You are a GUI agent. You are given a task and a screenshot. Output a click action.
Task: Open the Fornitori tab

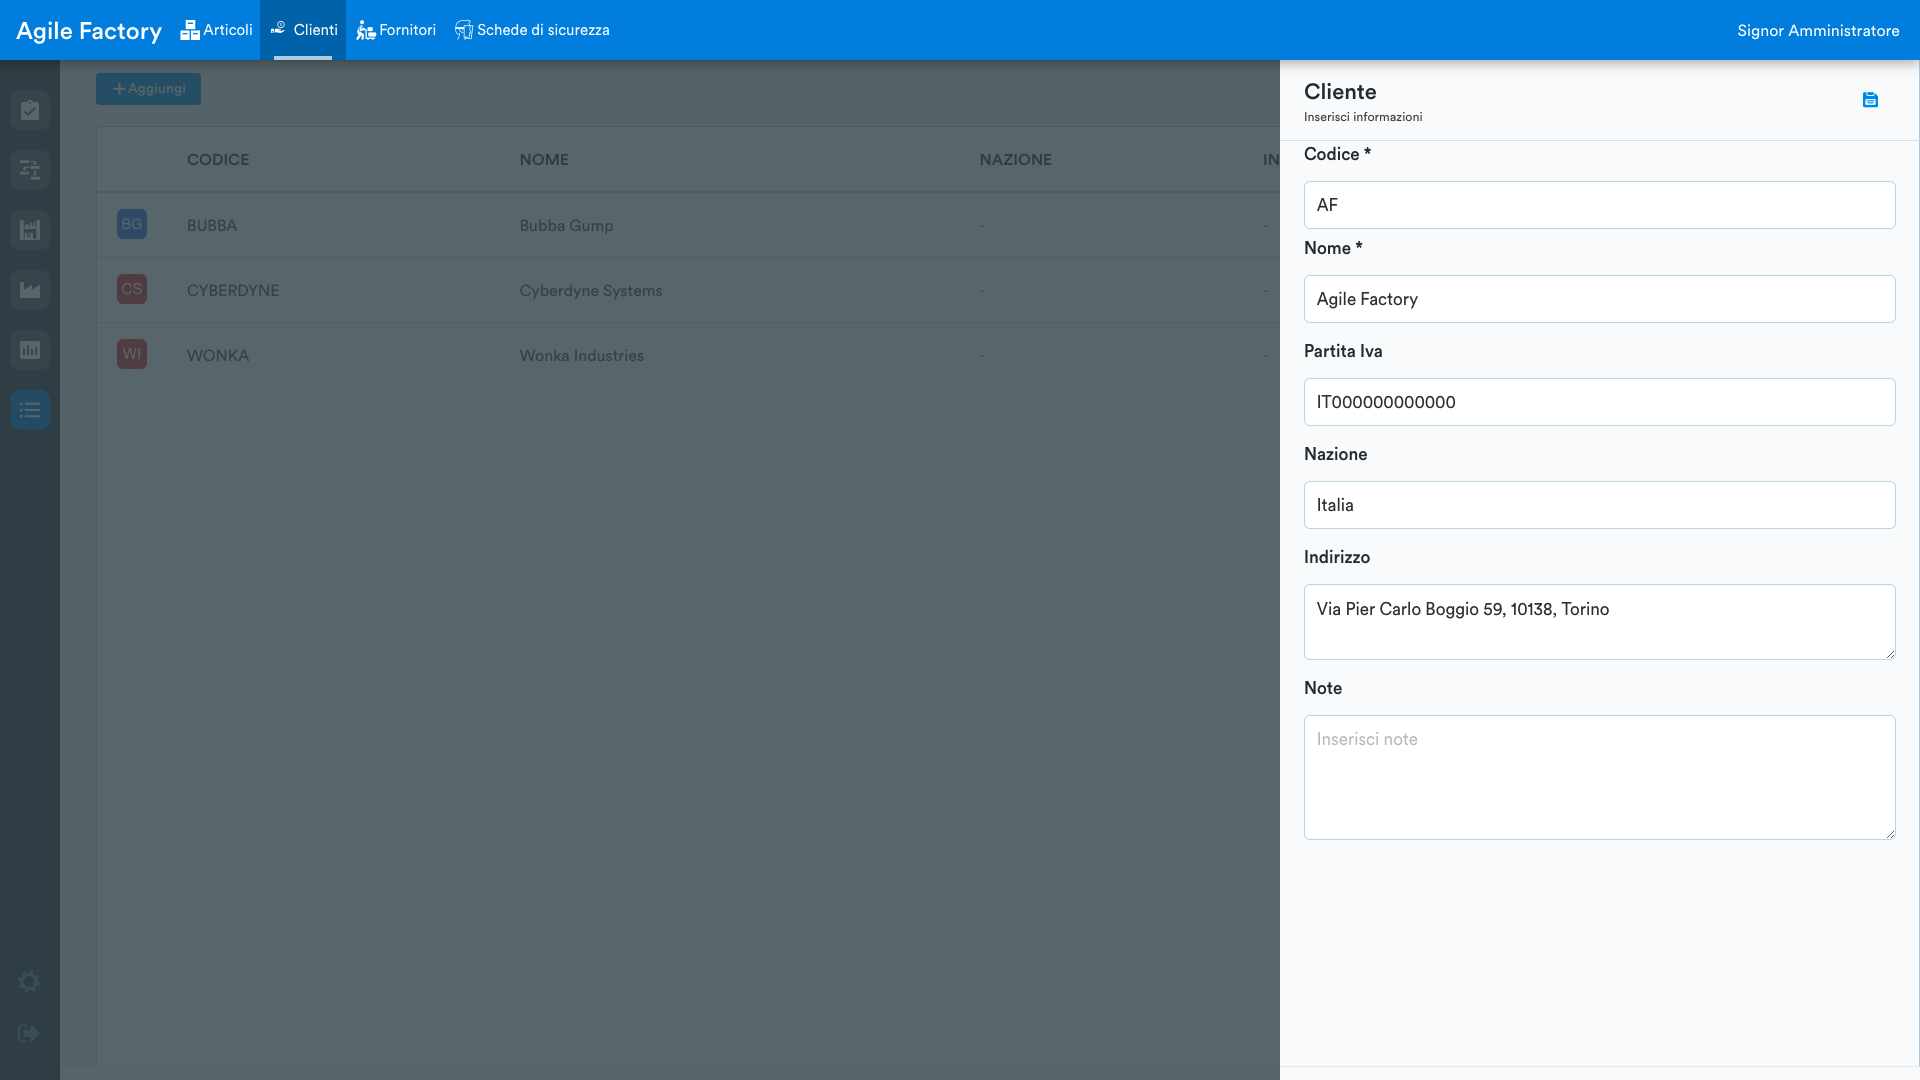click(396, 30)
